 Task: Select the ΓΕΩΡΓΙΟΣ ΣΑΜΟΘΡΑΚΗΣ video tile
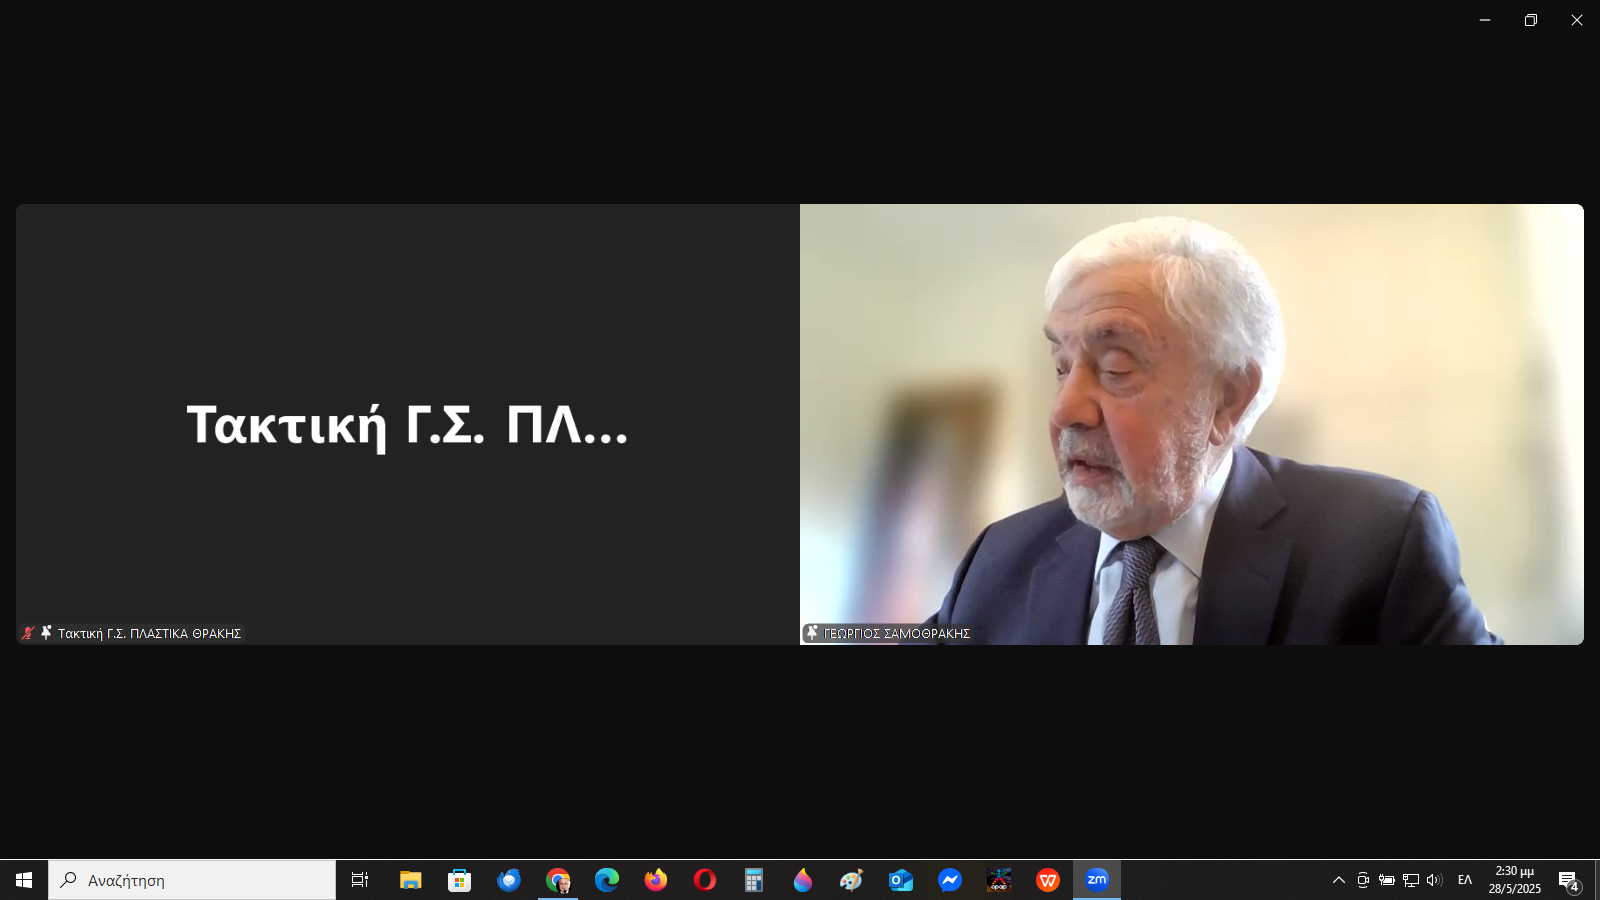[x=1192, y=424]
